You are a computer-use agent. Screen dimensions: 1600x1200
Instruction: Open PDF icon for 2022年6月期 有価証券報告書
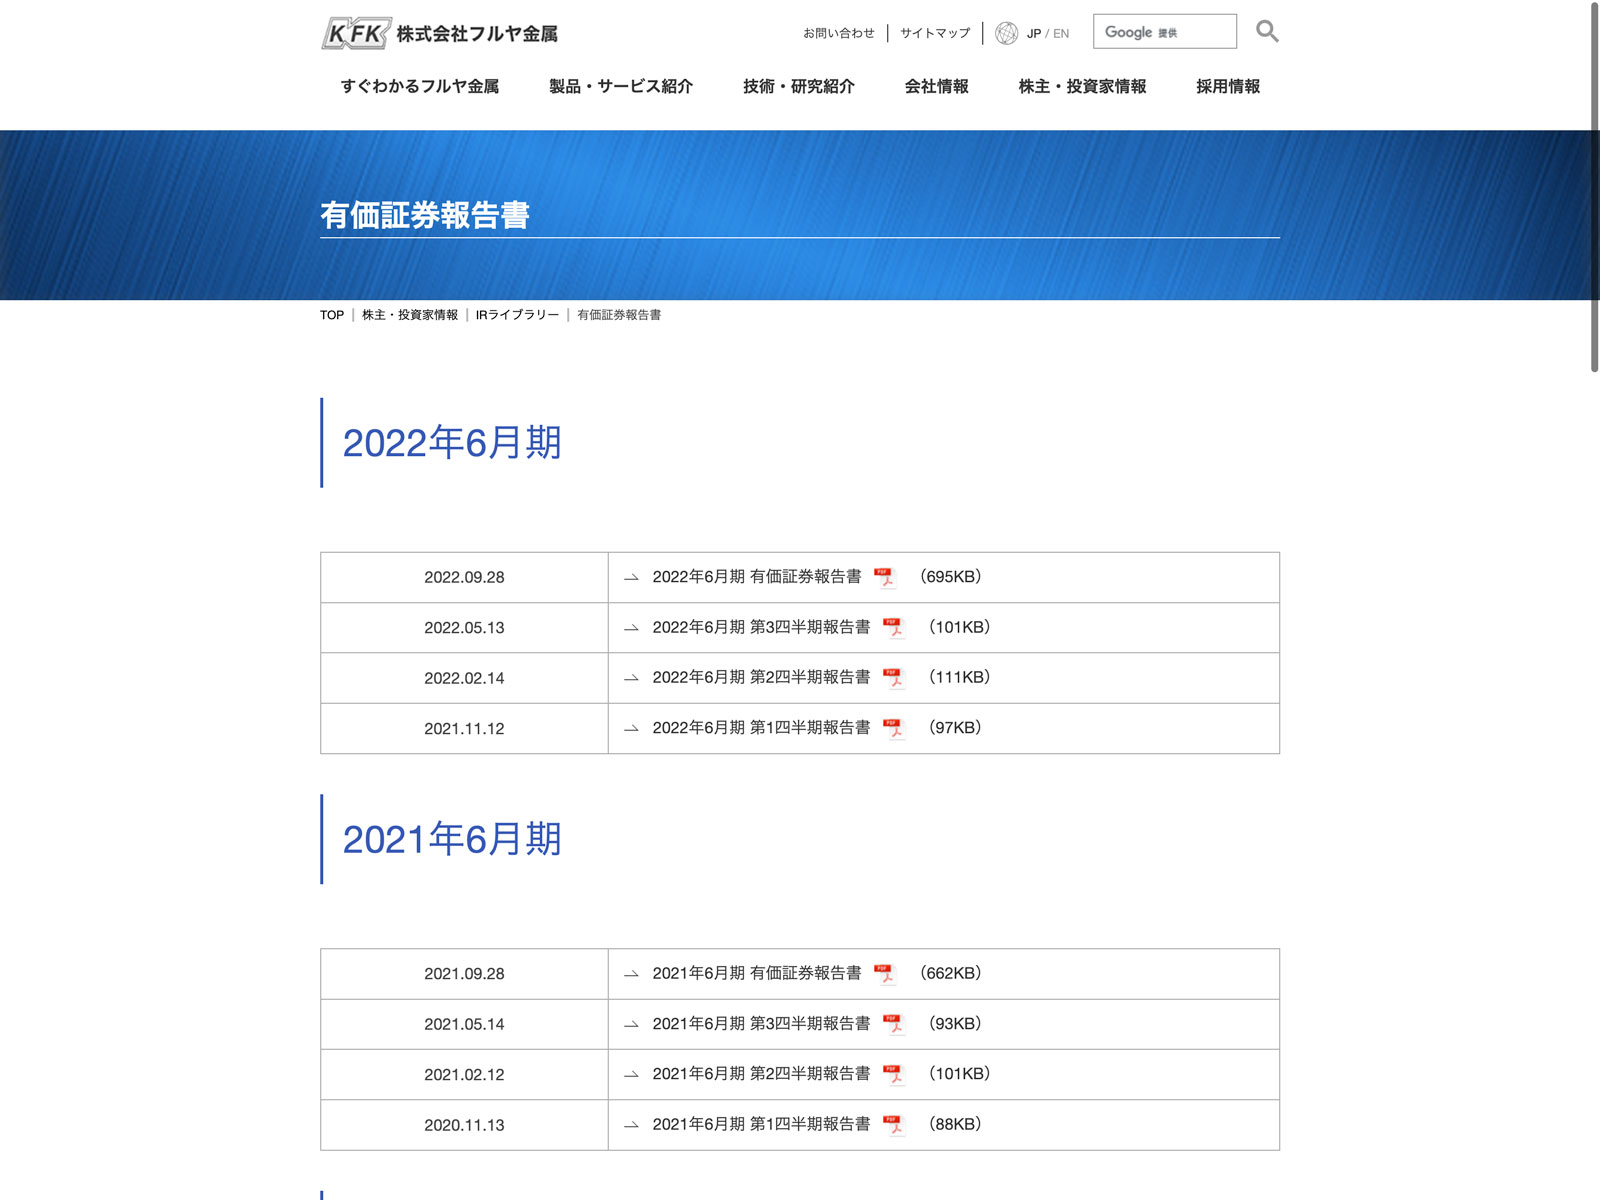[884, 577]
